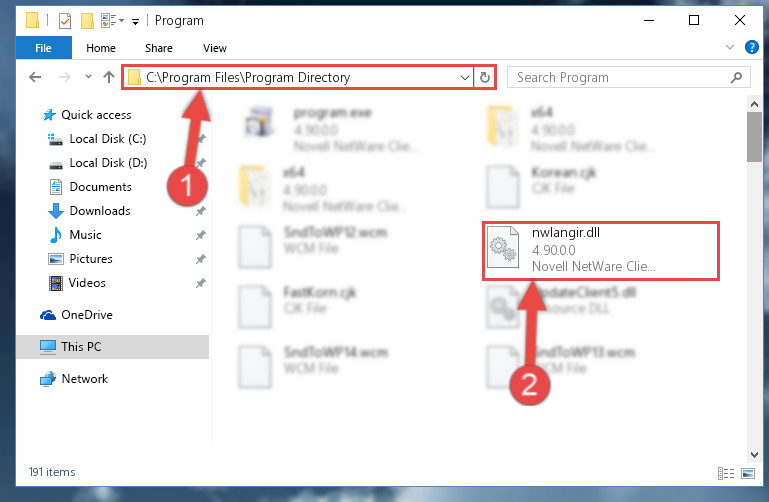The width and height of the screenshot is (769, 502).
Task: Click new folder icon in quick access toolbar
Action: point(87,21)
